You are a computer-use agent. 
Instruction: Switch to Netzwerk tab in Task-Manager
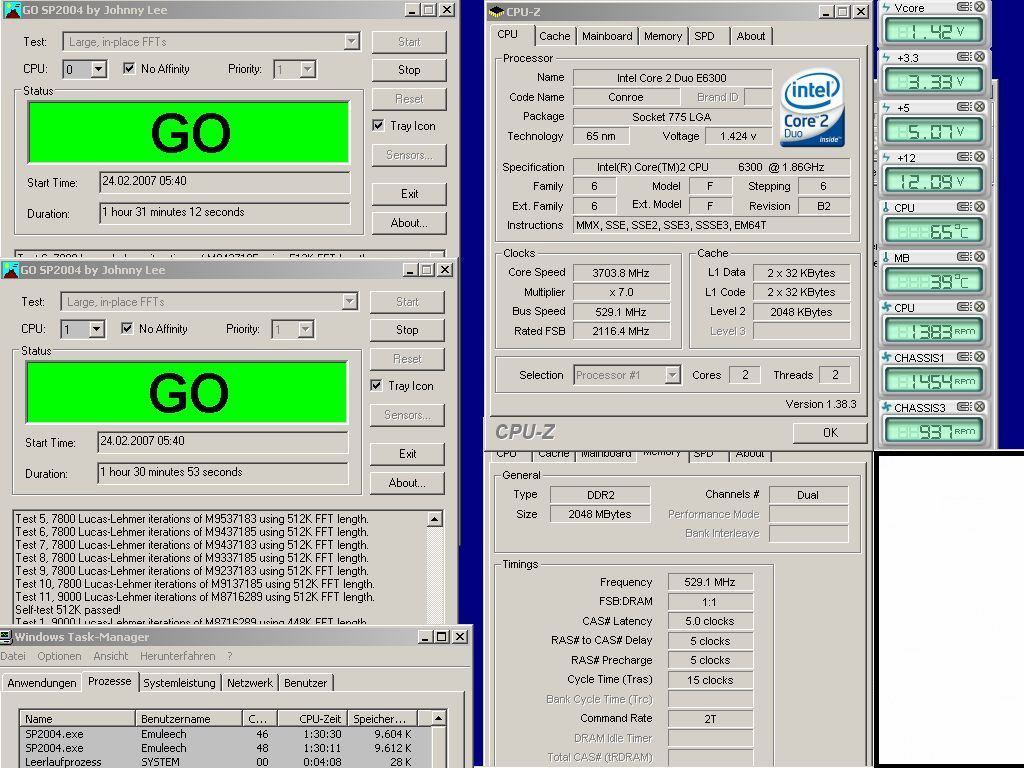pyautogui.click(x=249, y=682)
